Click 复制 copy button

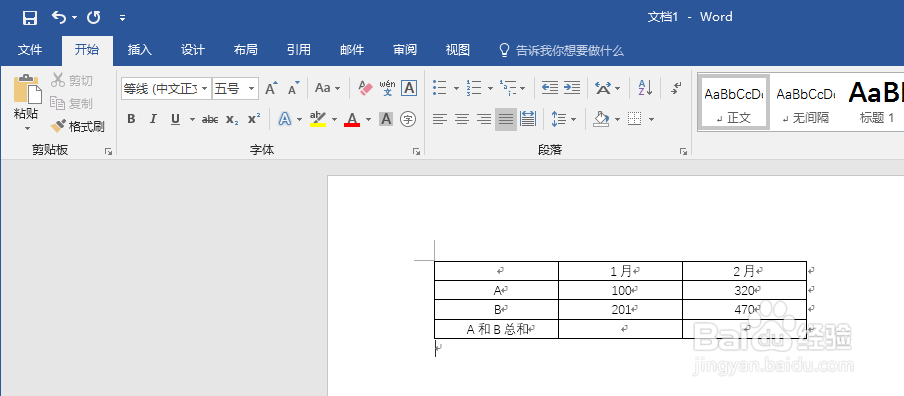tap(71, 104)
